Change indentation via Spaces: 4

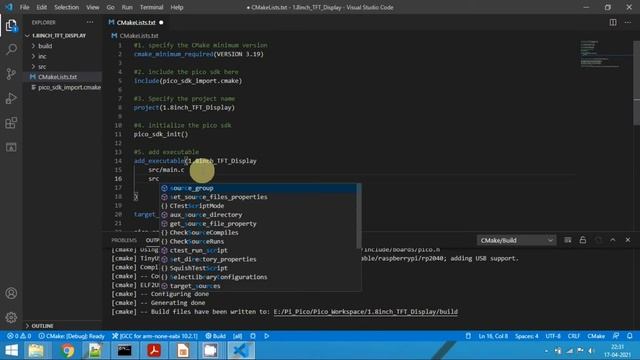point(527,336)
